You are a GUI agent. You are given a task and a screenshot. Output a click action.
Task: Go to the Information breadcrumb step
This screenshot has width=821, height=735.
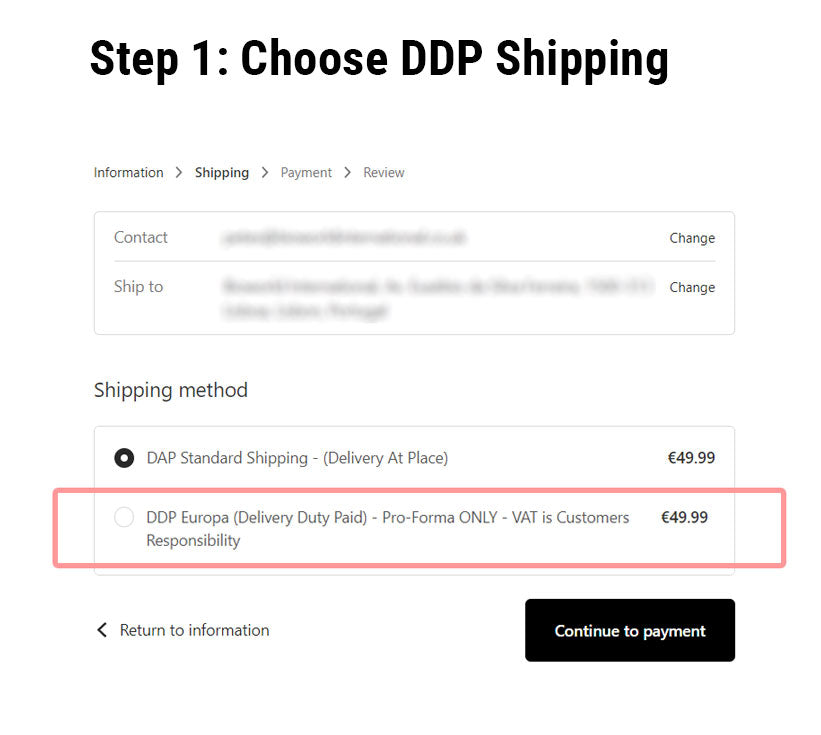128,172
